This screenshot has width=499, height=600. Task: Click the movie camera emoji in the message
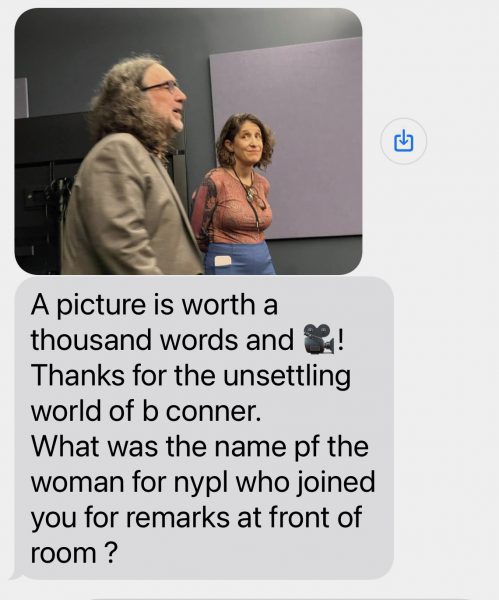click(x=318, y=339)
